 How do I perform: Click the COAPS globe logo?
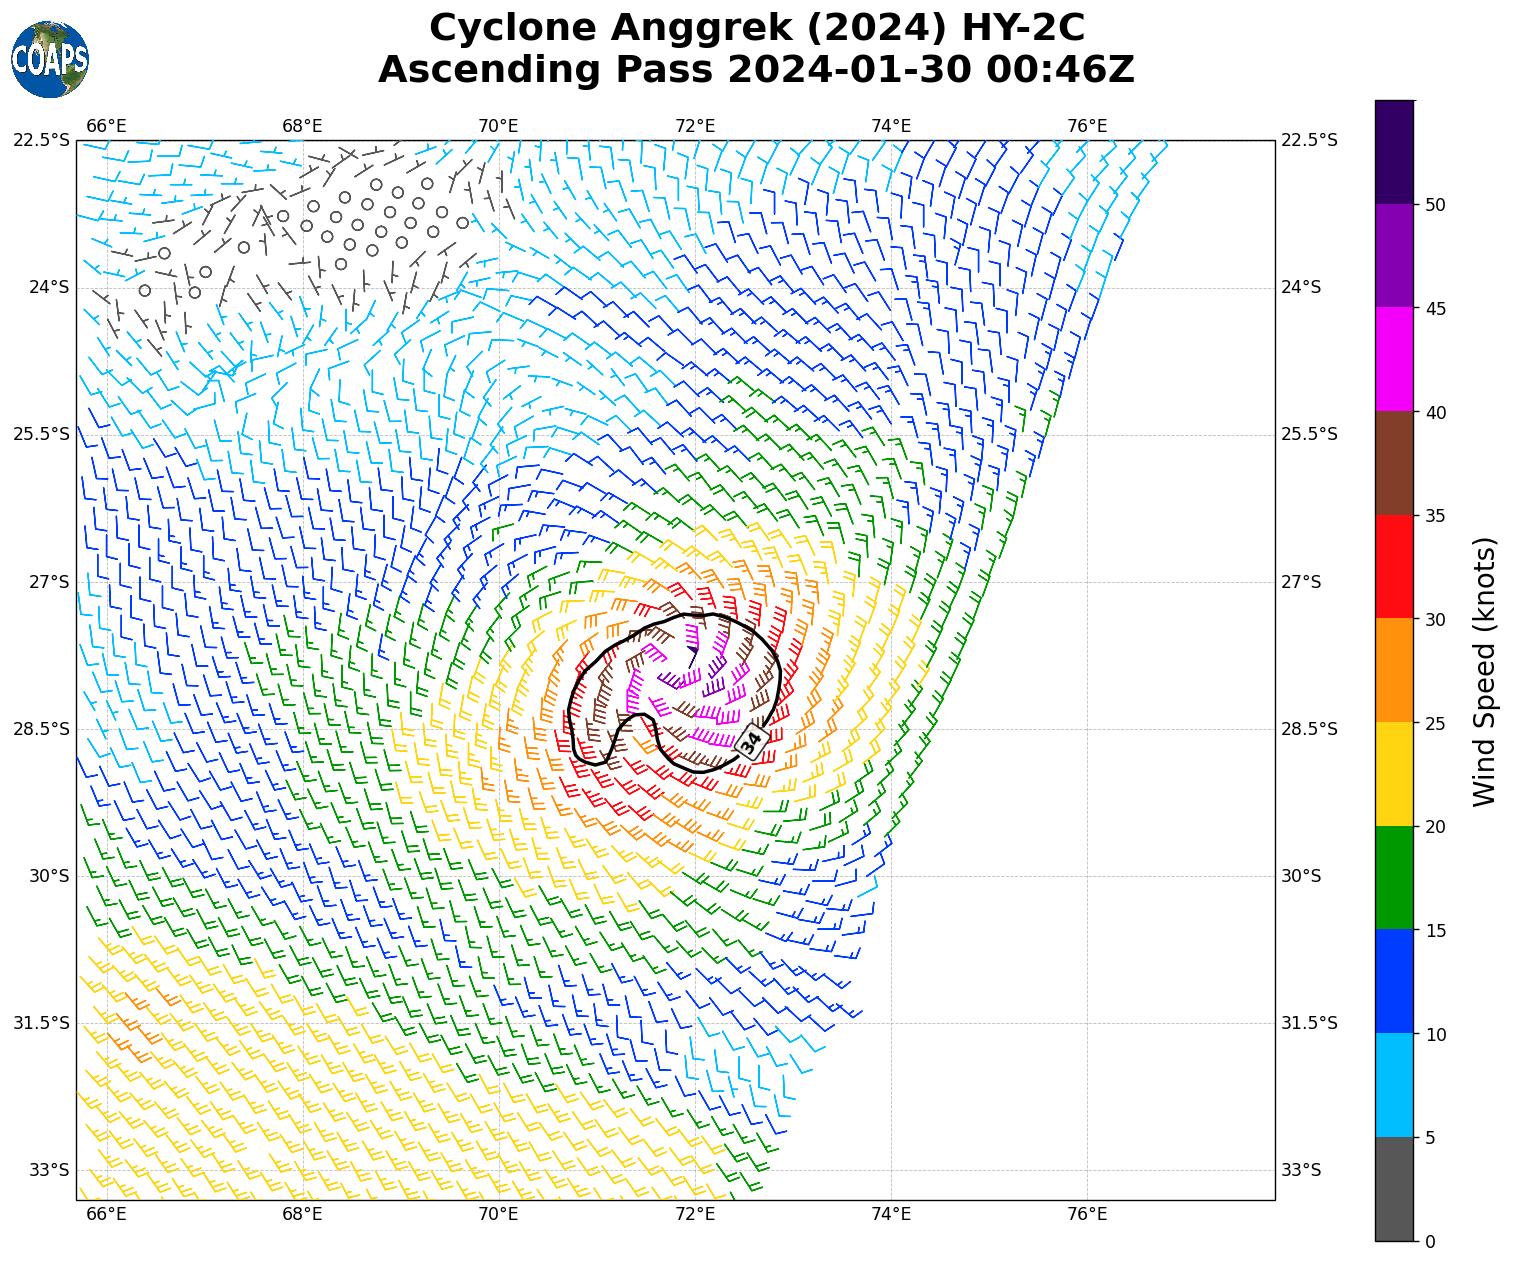point(50,59)
